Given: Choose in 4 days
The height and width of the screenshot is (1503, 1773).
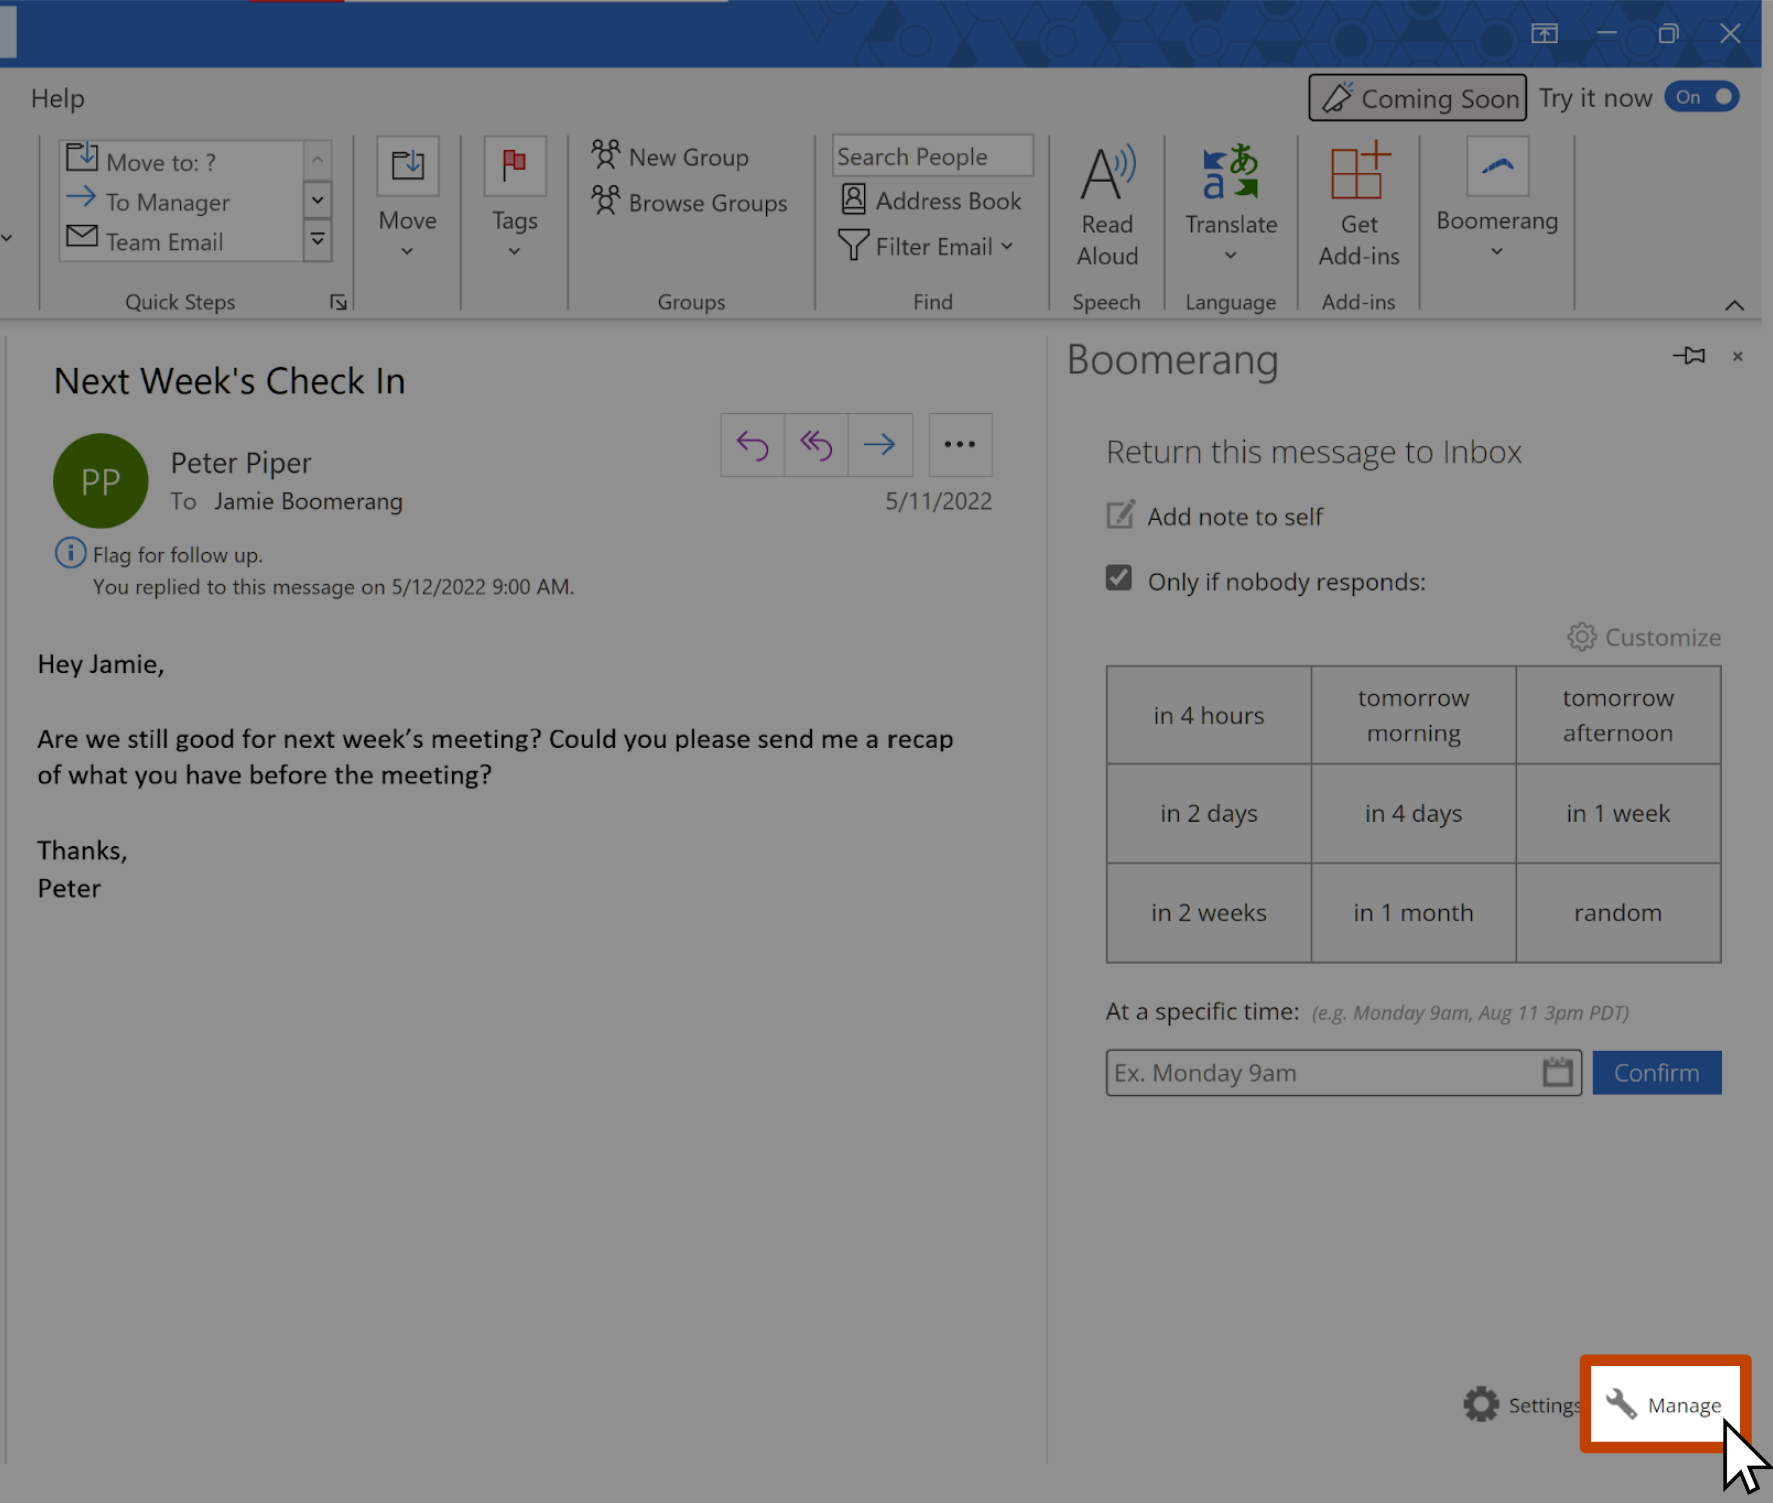Looking at the screenshot, I should pyautogui.click(x=1414, y=813).
